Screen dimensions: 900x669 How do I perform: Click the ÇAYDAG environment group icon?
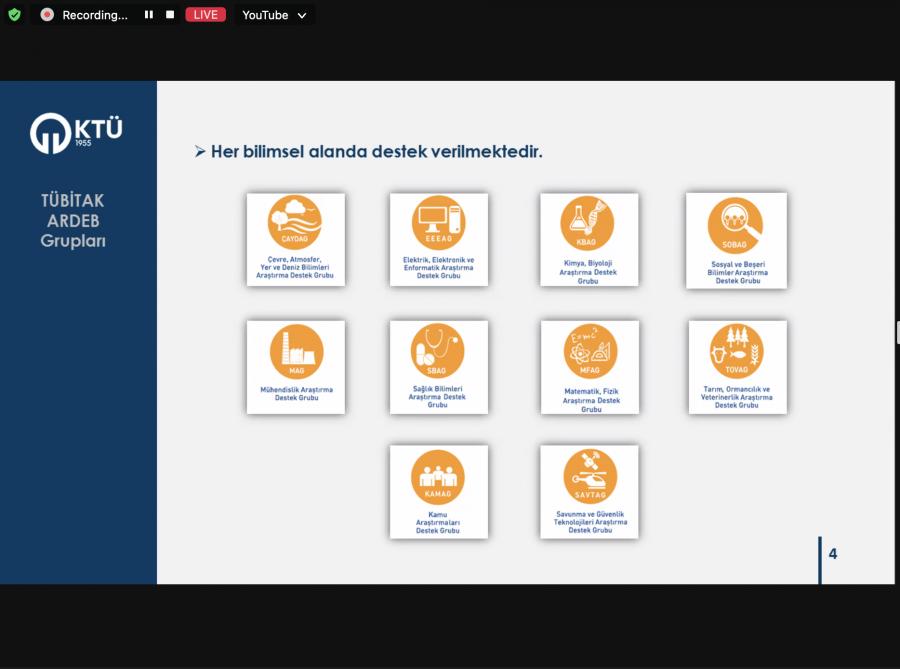tap(295, 222)
